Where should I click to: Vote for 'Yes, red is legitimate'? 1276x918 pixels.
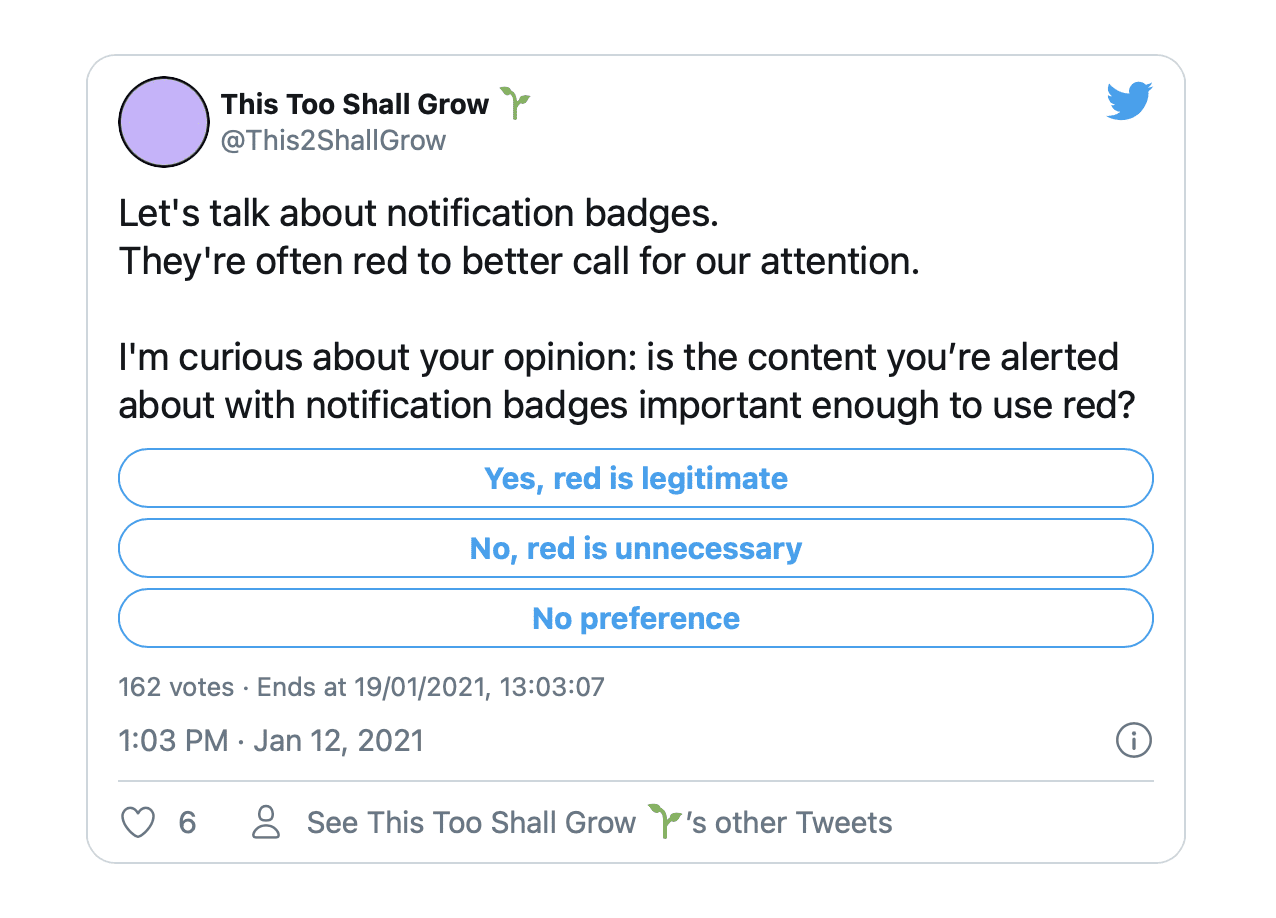[635, 478]
